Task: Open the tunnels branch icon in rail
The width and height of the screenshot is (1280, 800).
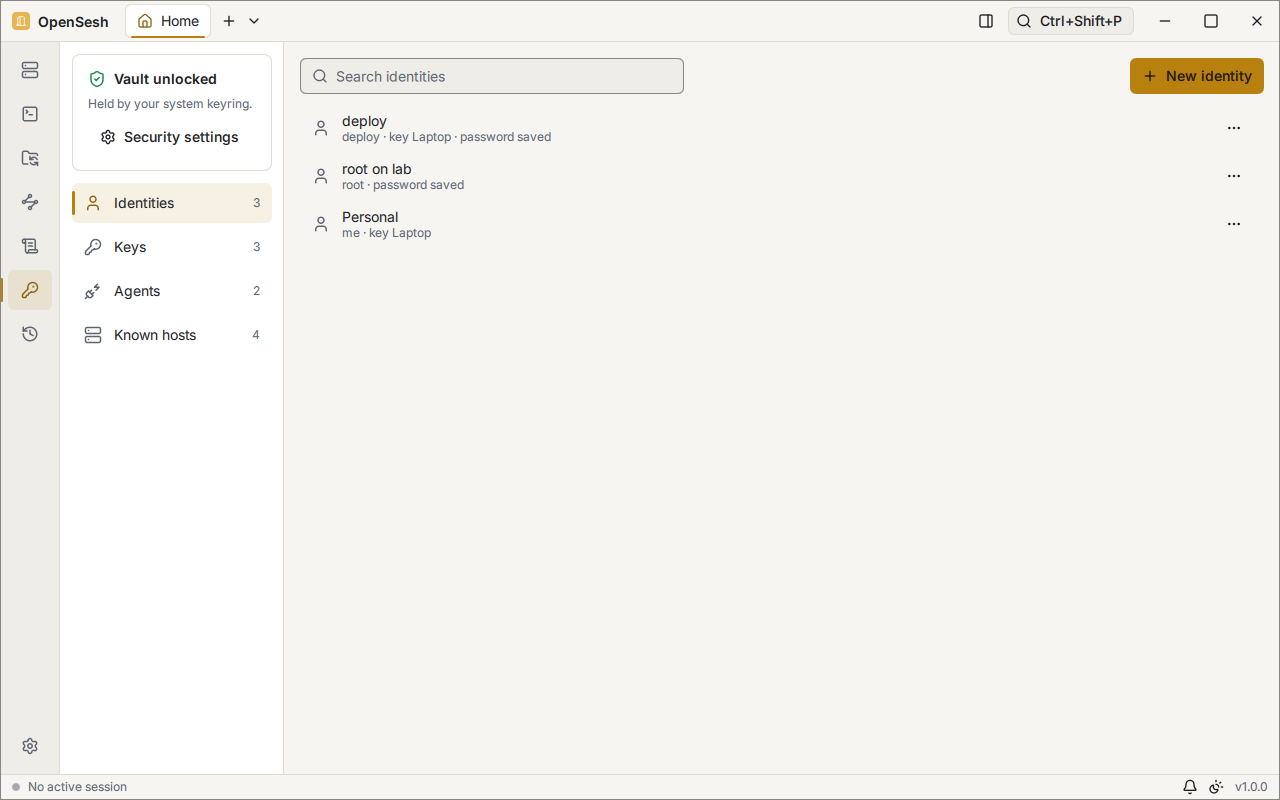Action: click(x=30, y=202)
